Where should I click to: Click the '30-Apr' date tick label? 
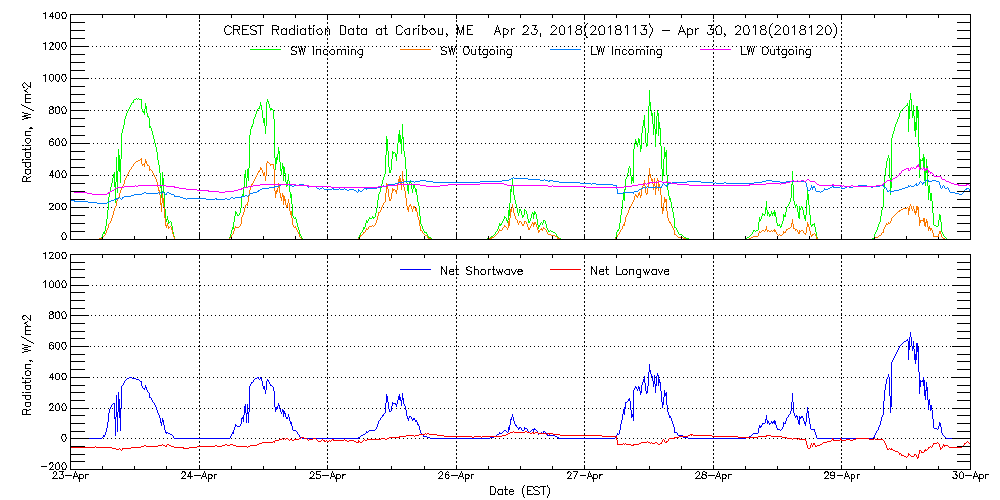click(x=970, y=477)
